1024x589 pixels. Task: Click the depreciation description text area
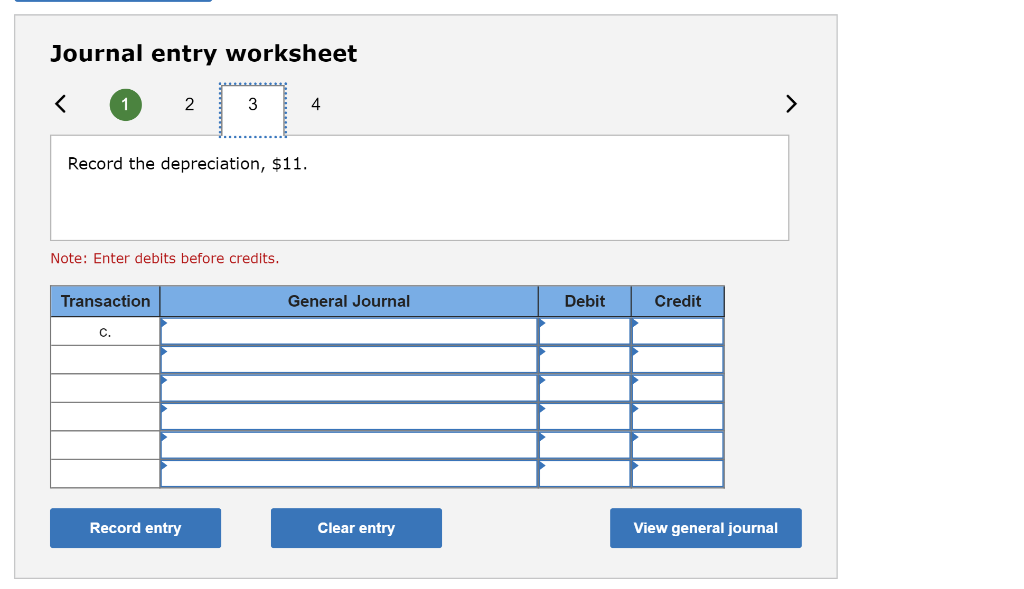click(420, 186)
